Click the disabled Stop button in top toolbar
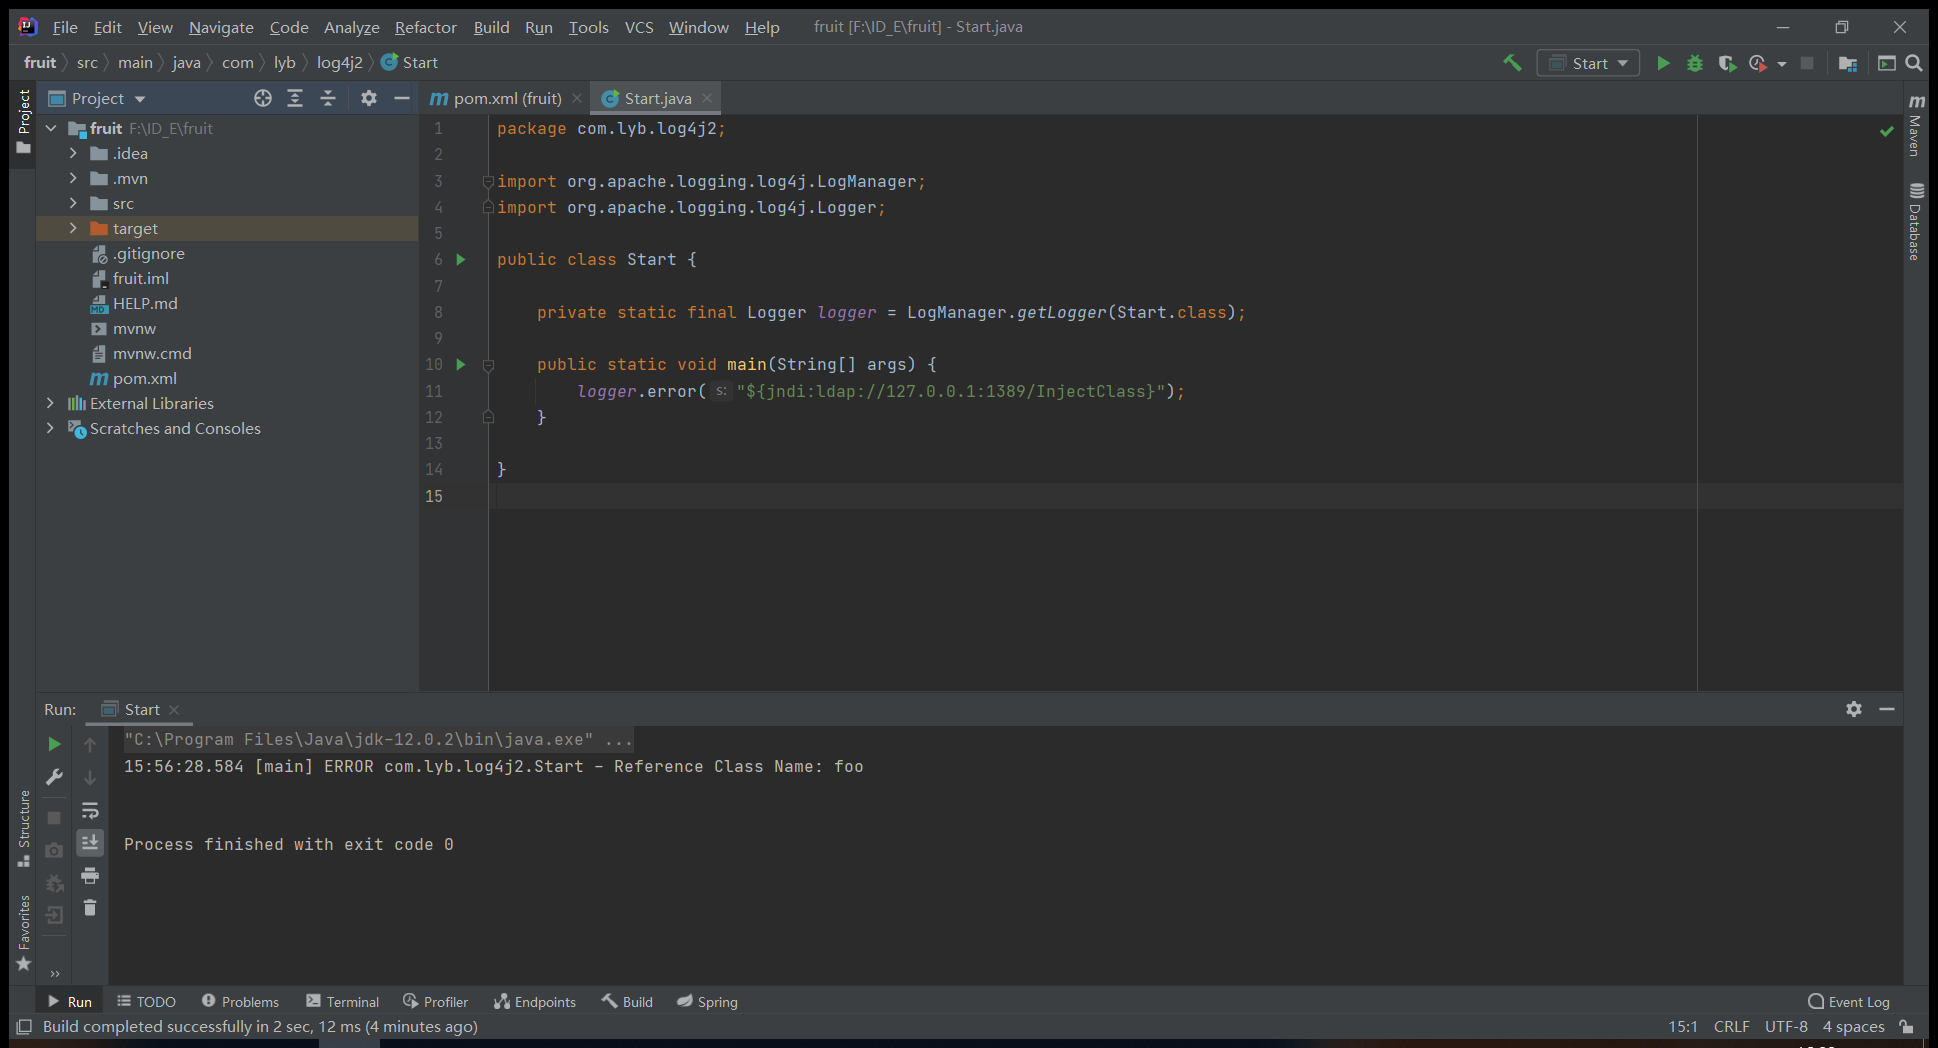 1807,63
